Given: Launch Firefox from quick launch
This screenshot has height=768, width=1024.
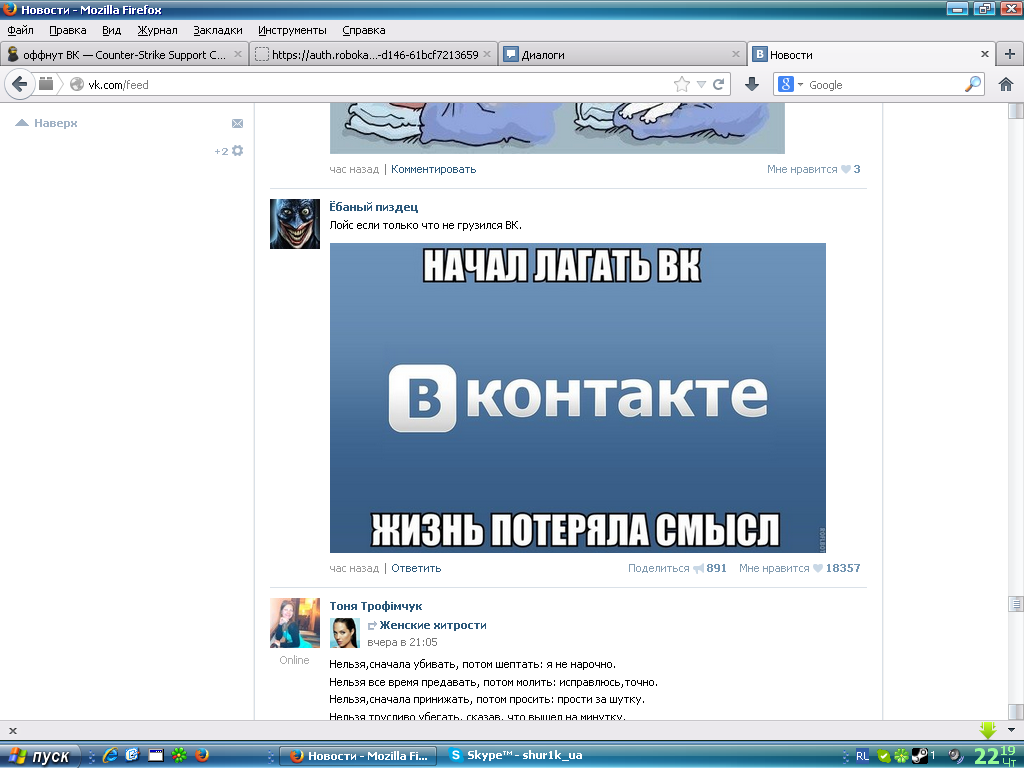Looking at the screenshot, I should 202,755.
